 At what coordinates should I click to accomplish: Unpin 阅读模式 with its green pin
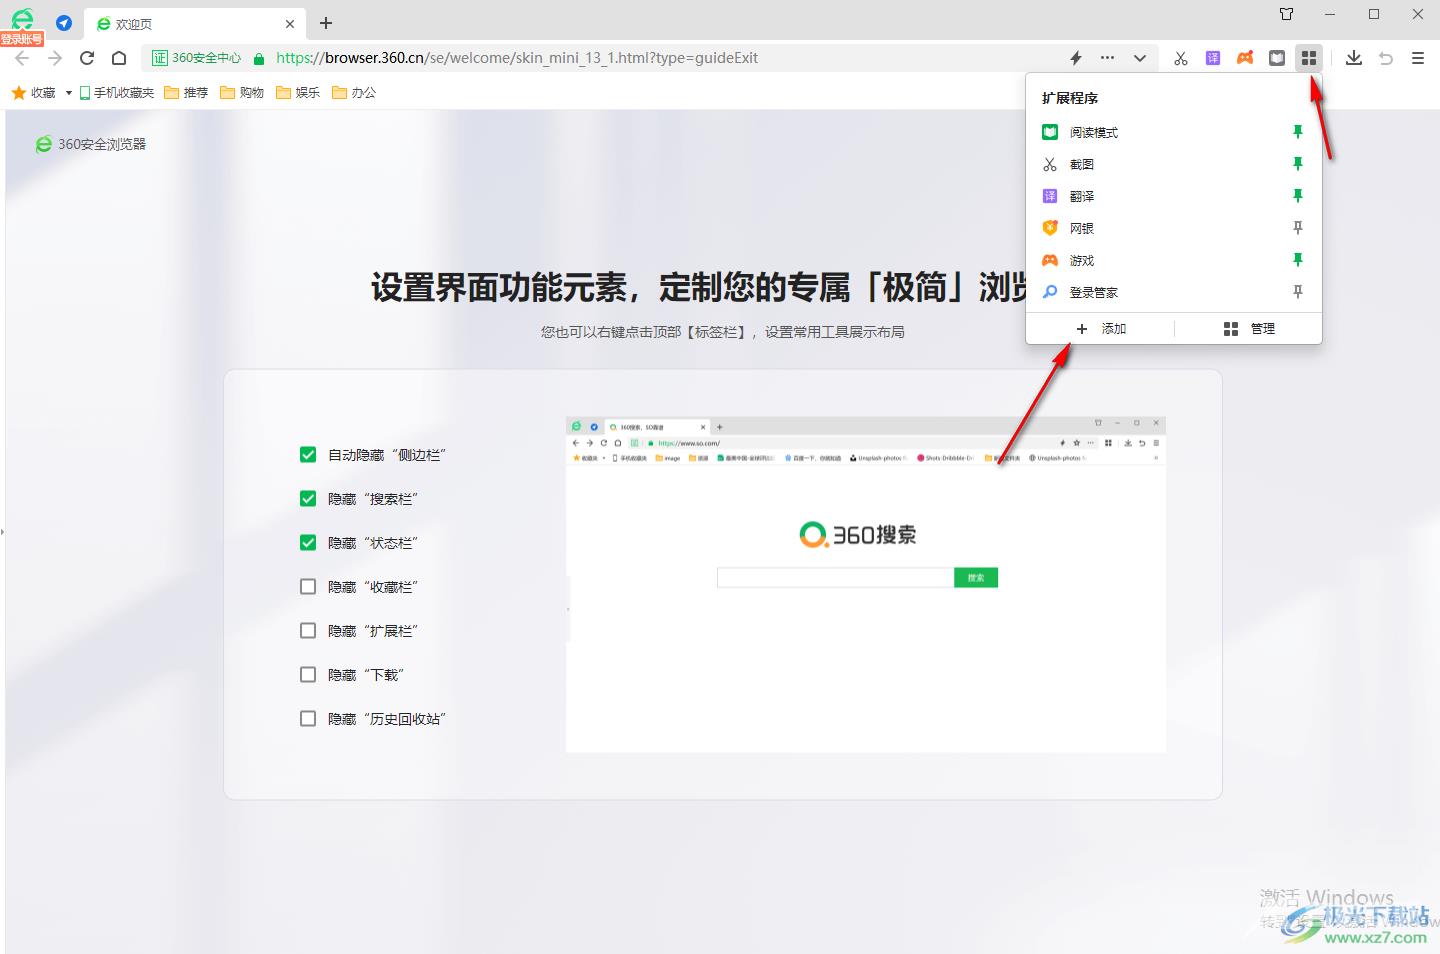pyautogui.click(x=1298, y=132)
